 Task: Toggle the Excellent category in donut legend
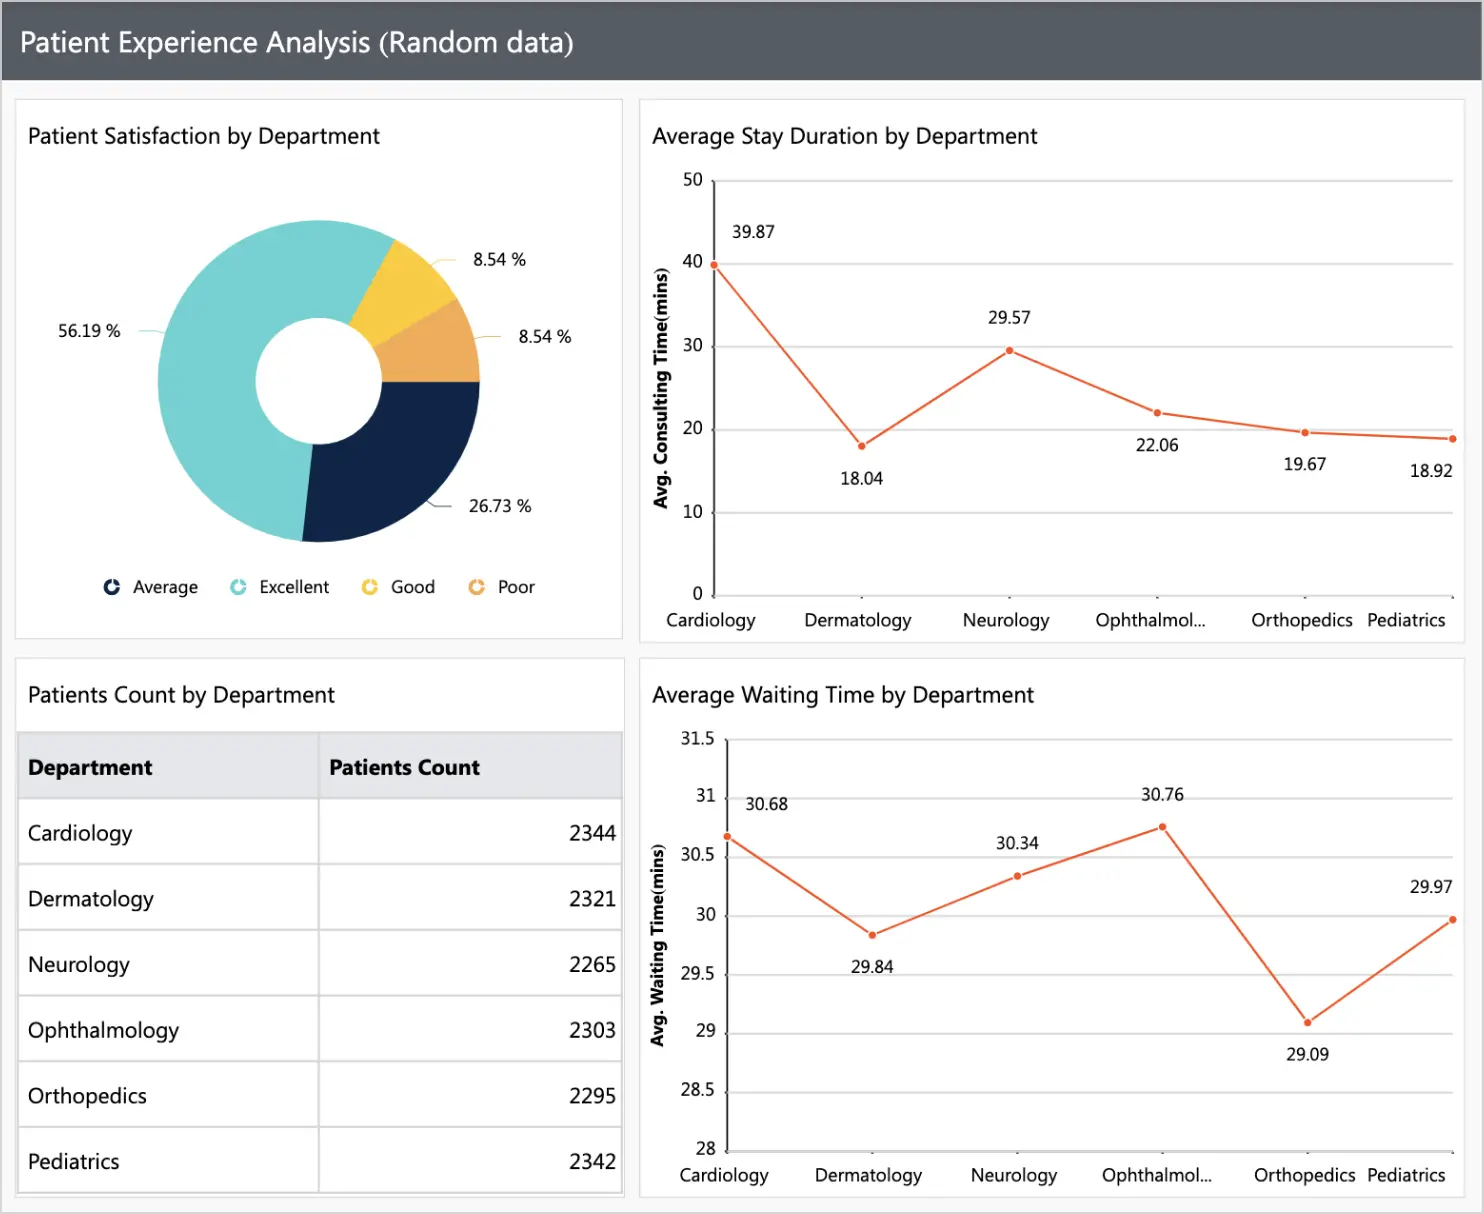tap(238, 587)
